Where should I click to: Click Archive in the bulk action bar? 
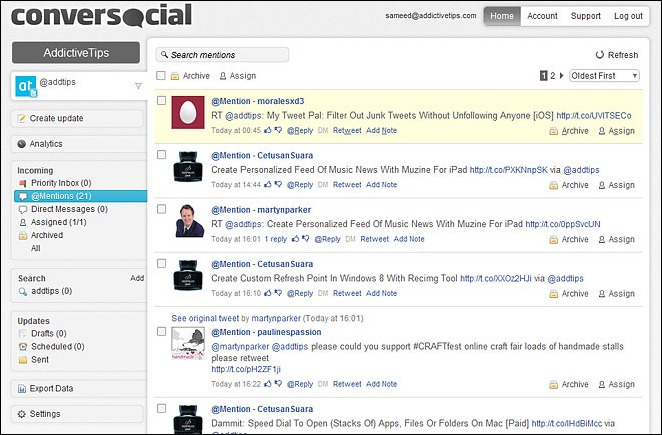(190, 76)
